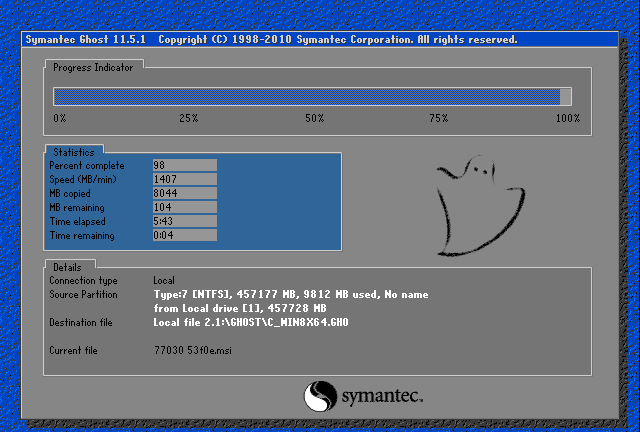
Task: Click the Speed value 1407
Action: pyautogui.click(x=184, y=179)
